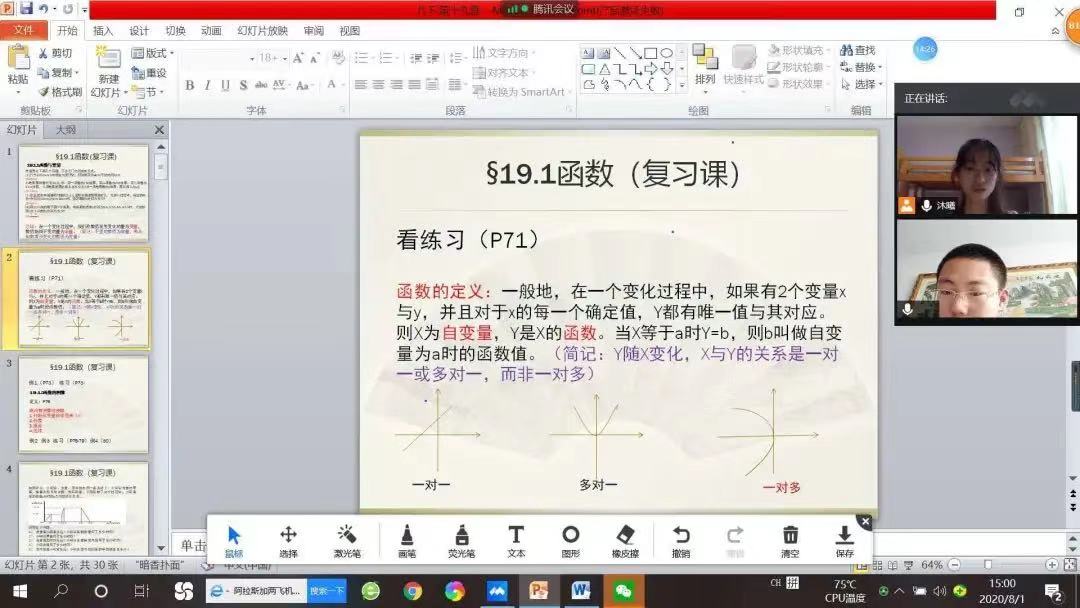This screenshot has width=1080, height=608.
Task: Click the 清空 trash icon to clear annotations
Action: point(790,539)
